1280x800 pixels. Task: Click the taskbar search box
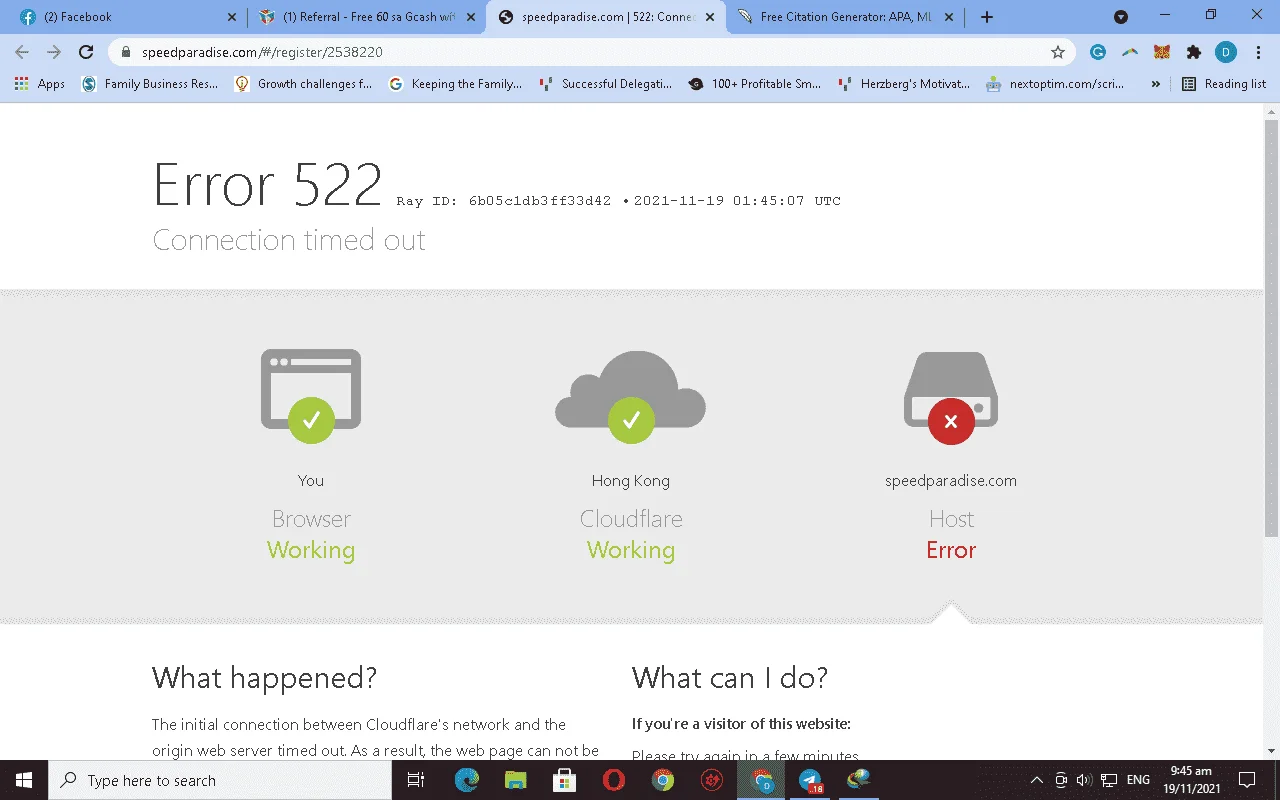coord(220,780)
